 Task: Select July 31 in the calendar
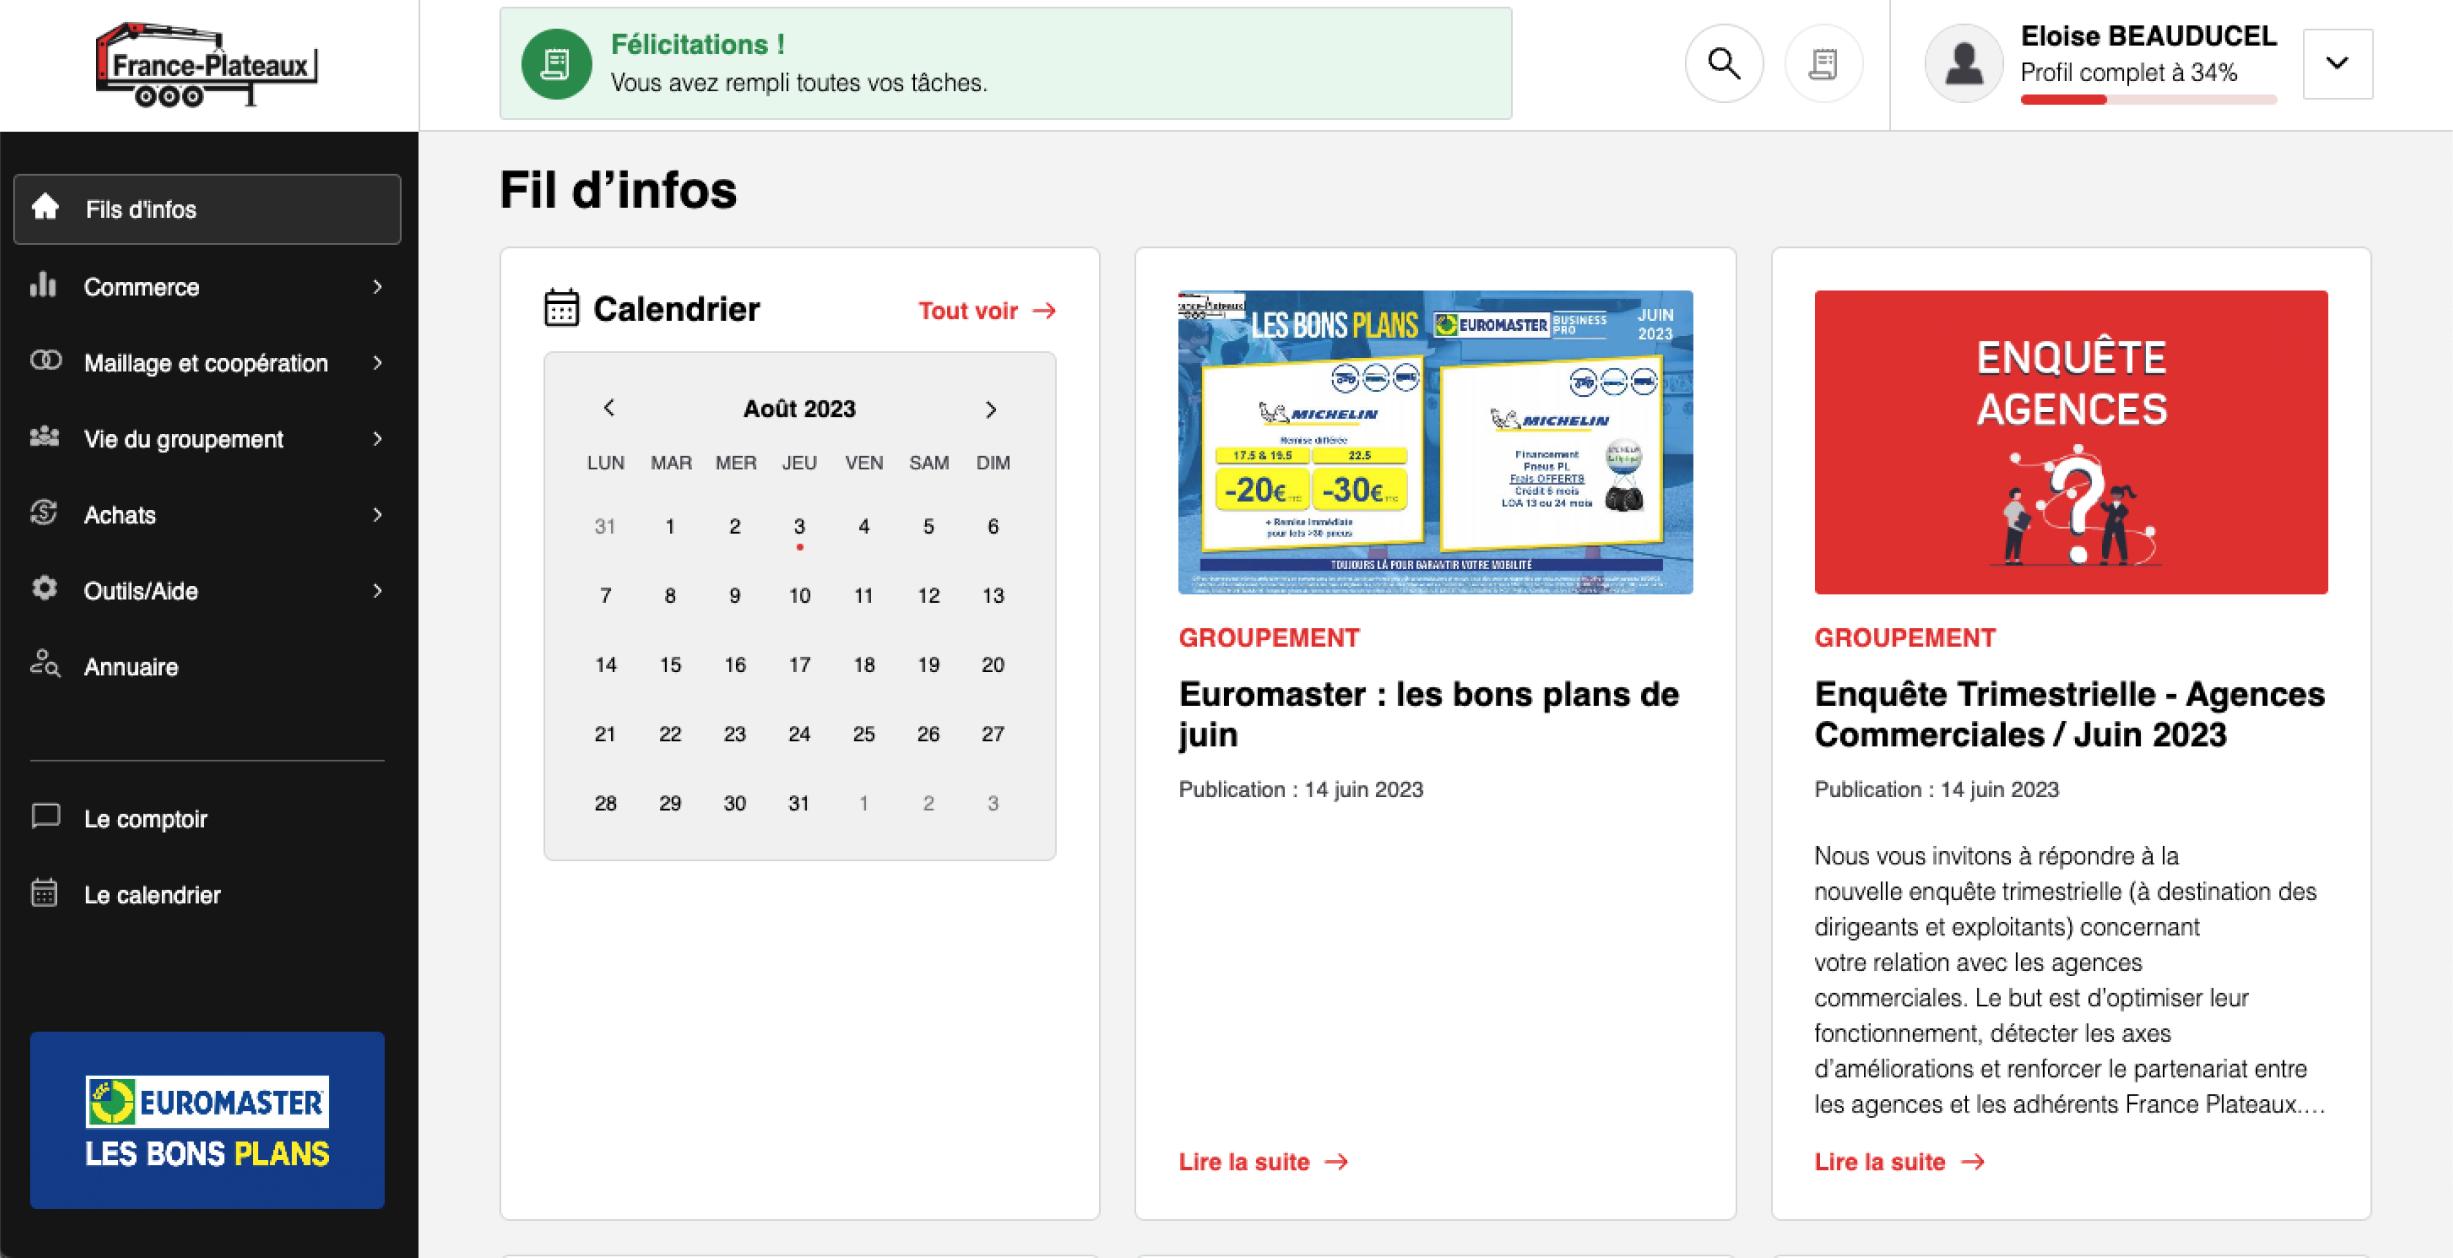605,526
